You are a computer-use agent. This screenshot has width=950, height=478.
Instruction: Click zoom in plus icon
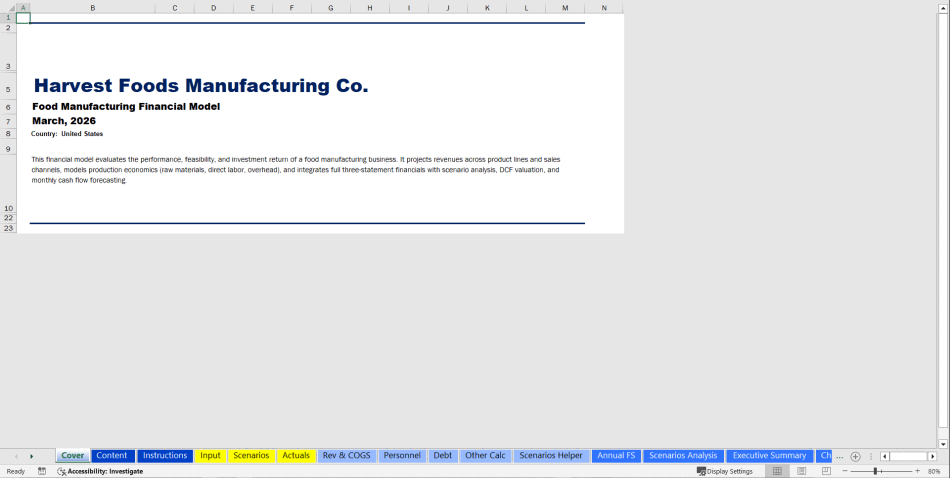[x=917, y=471]
